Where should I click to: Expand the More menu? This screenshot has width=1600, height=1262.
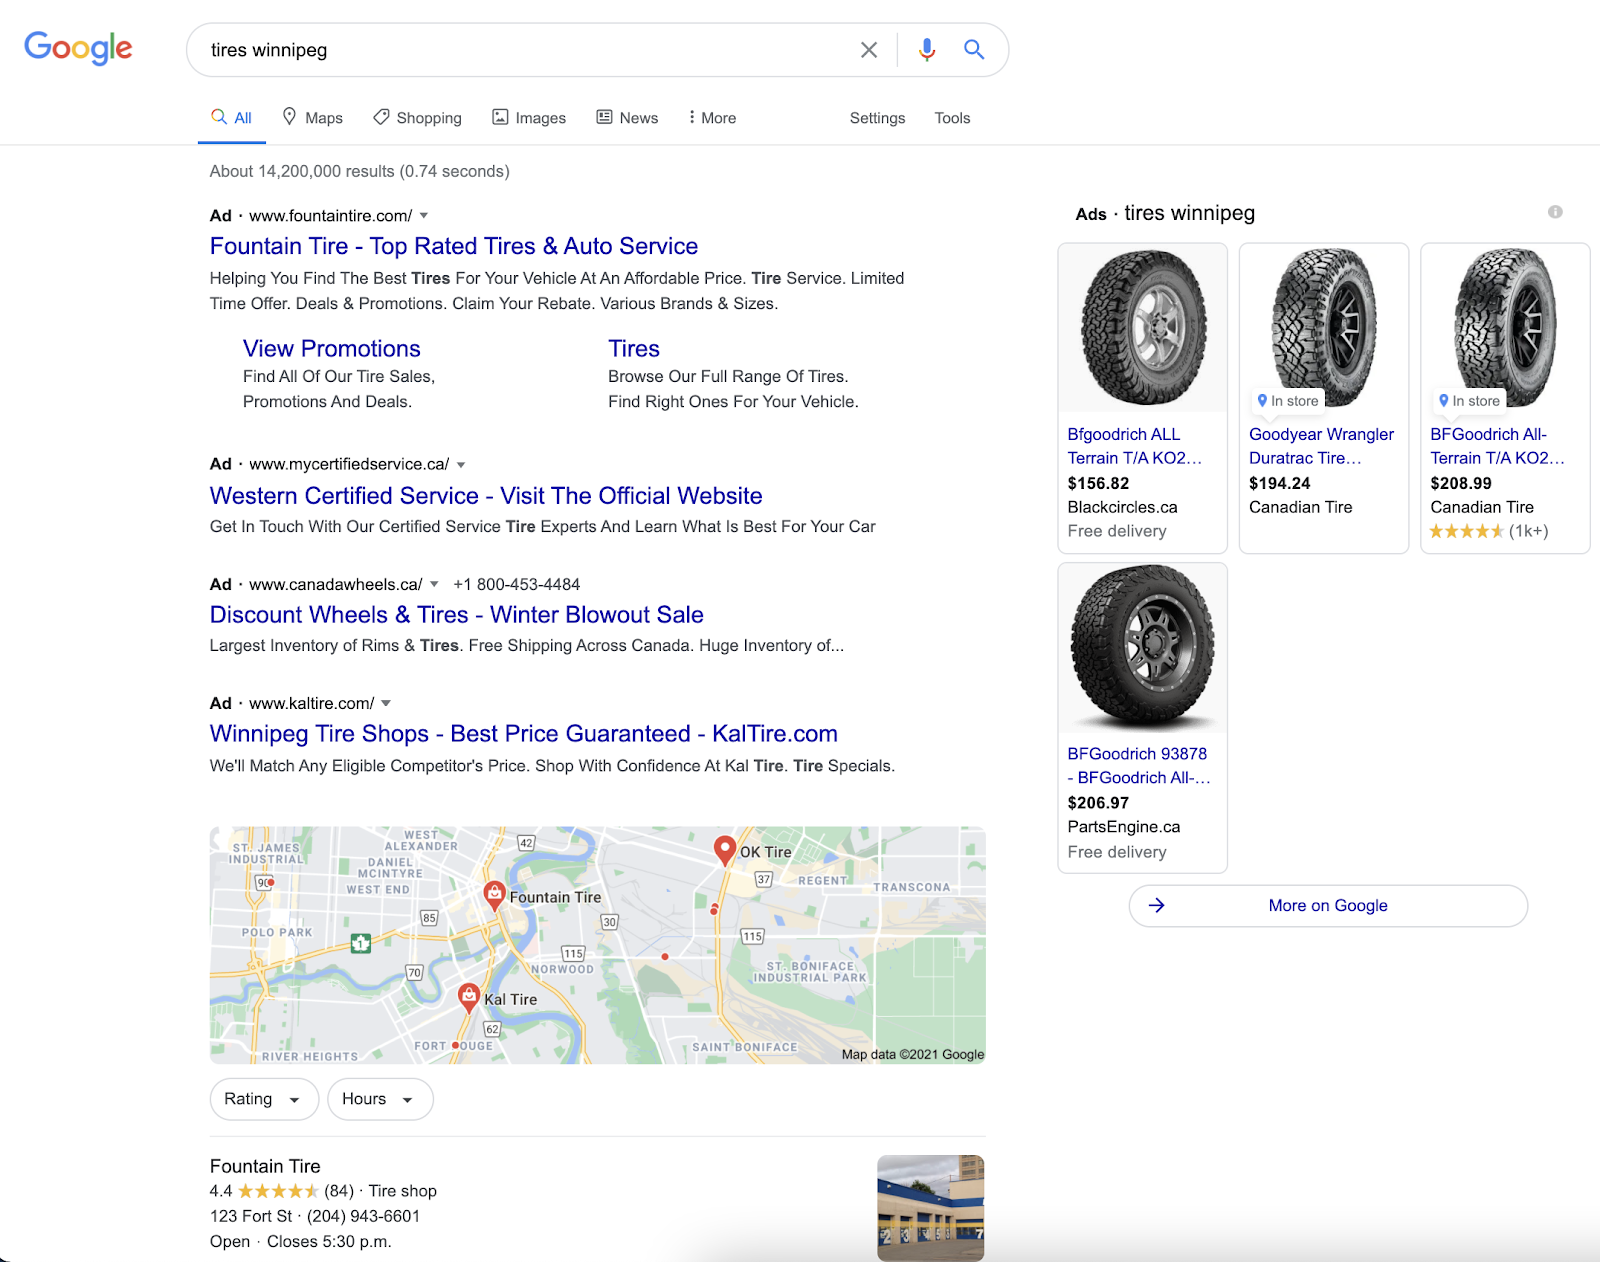pyautogui.click(x=712, y=118)
